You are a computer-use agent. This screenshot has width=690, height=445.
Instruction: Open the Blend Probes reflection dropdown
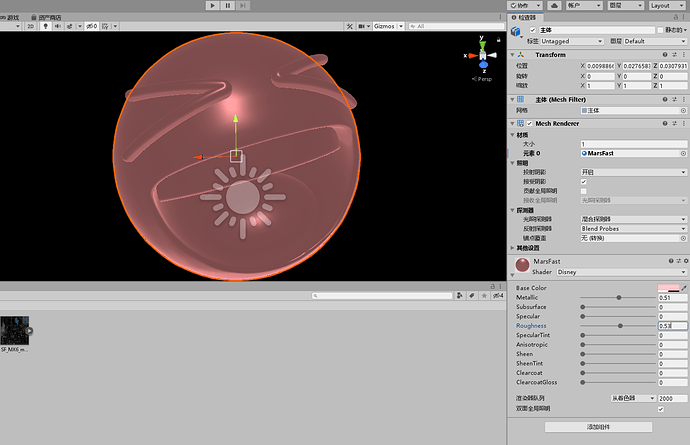pyautogui.click(x=634, y=228)
